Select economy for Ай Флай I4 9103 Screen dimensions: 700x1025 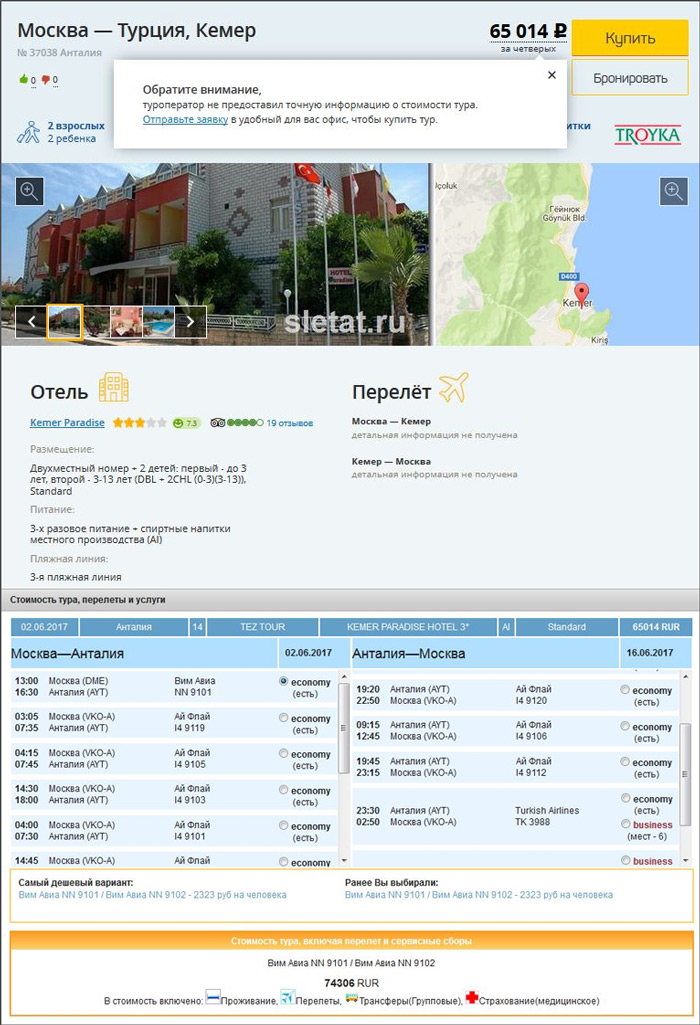coord(283,790)
